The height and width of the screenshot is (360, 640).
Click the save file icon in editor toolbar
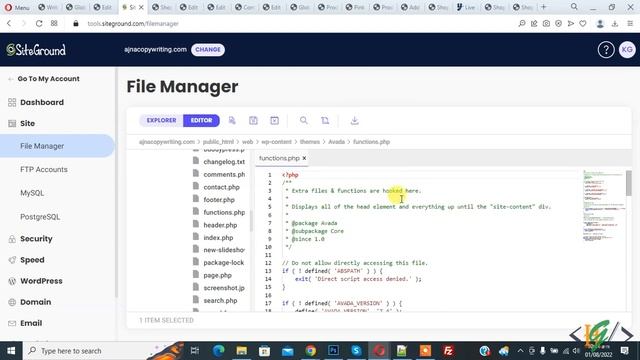(253, 120)
